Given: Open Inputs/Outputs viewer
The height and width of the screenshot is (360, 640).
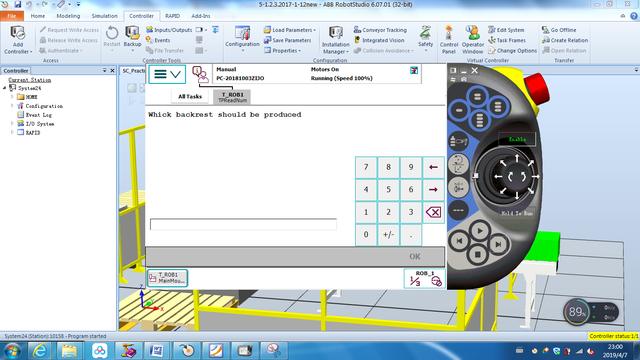Looking at the screenshot, I should (169, 30).
